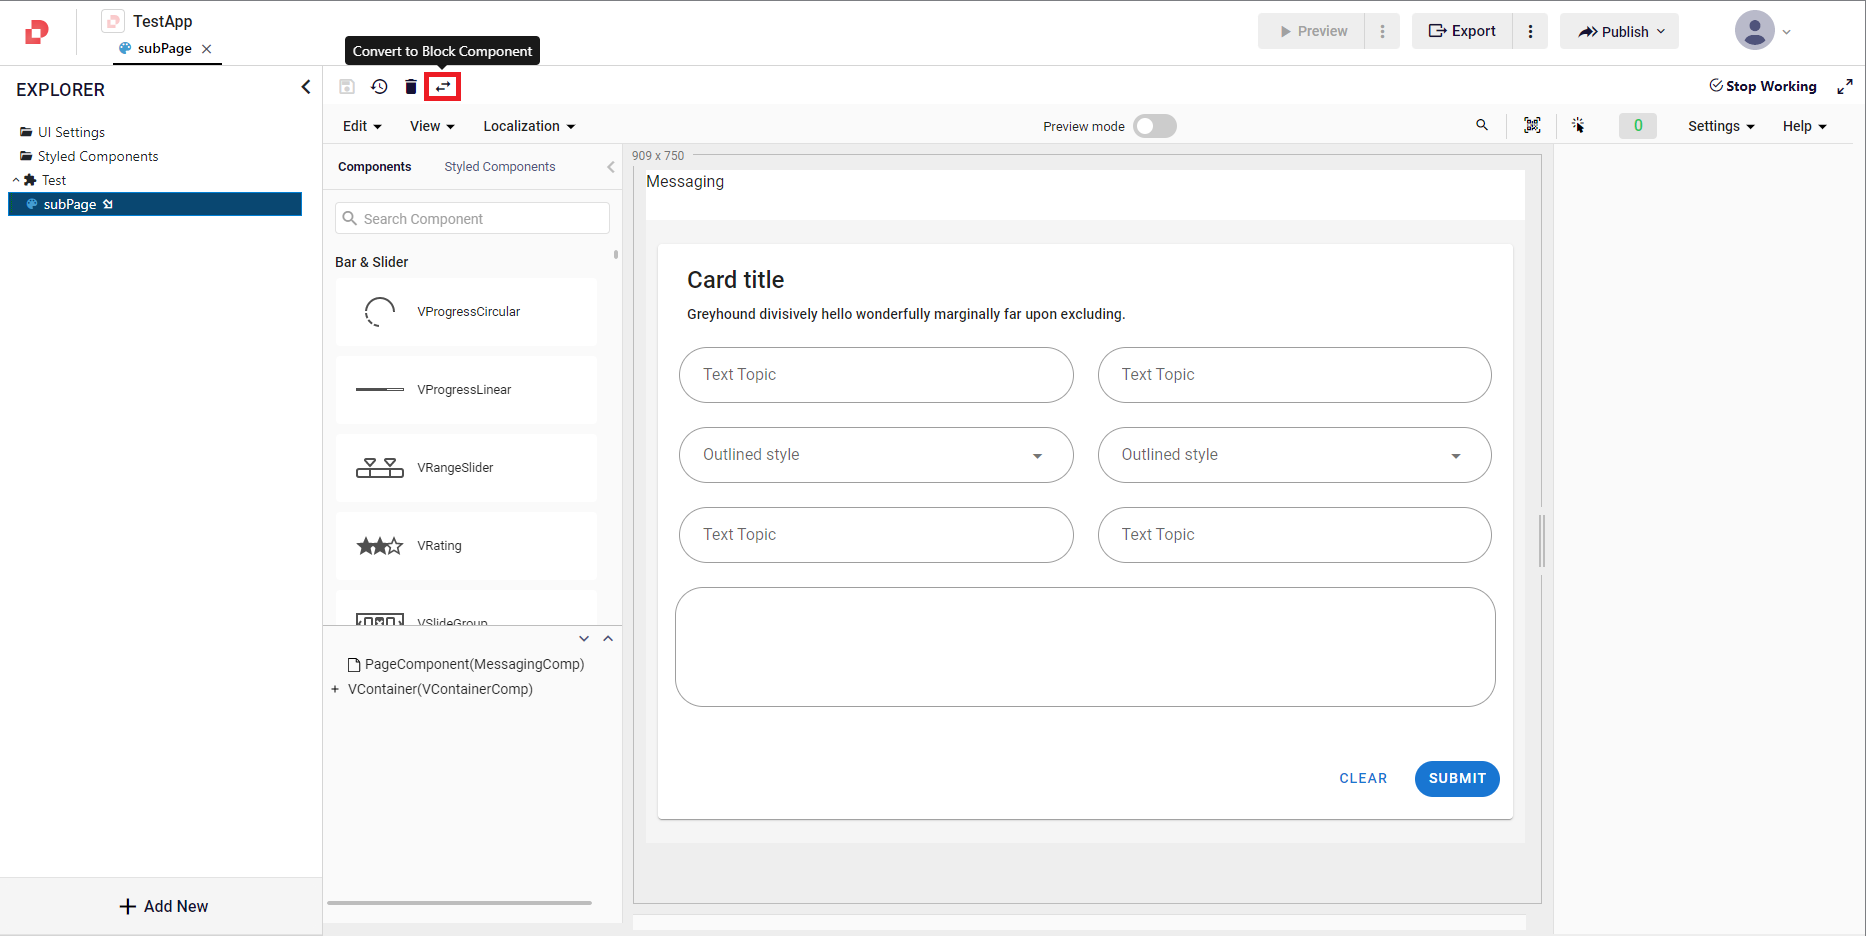Open the Edit menu

[x=362, y=126]
